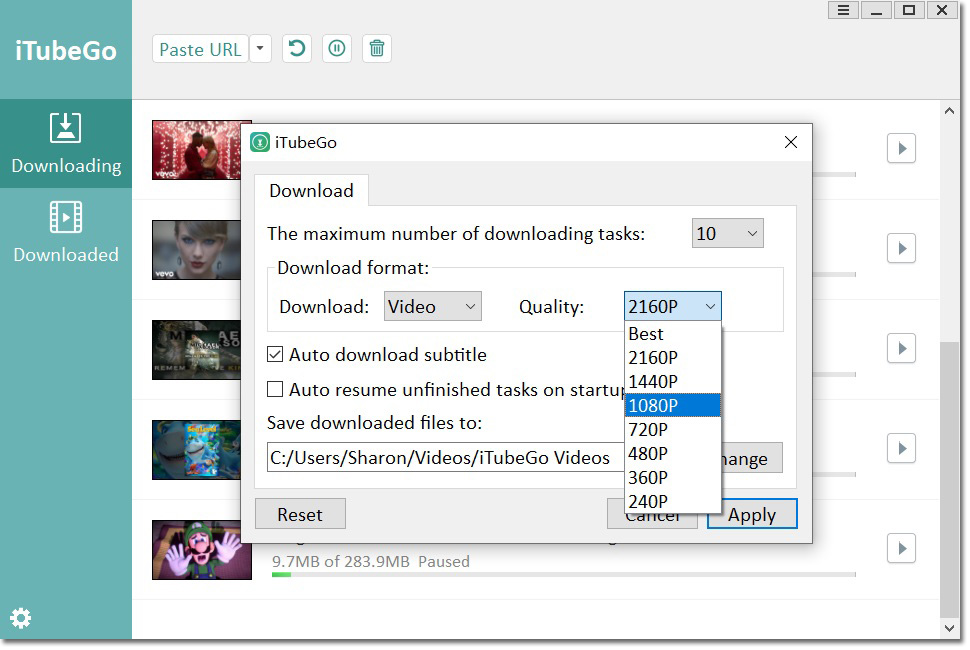The image size is (970, 650).
Task: Open the maximum downloading tasks dropdown
Action: click(x=728, y=233)
